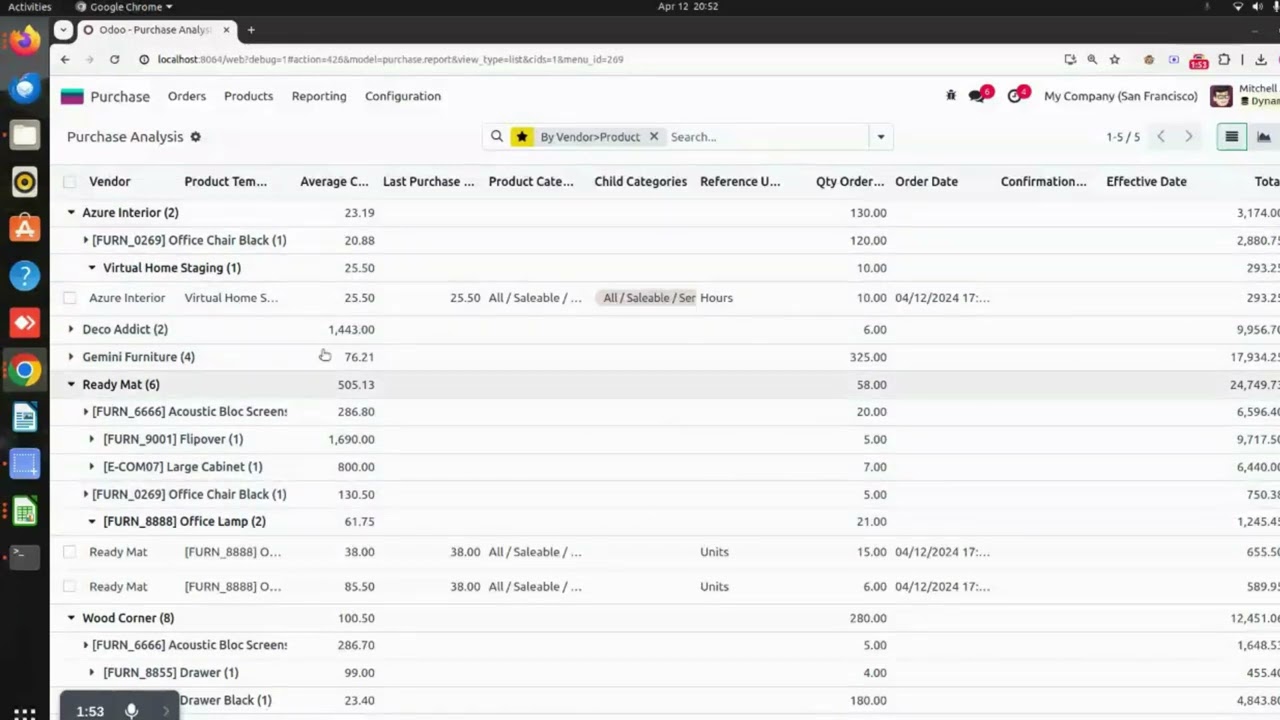The image size is (1280, 720).
Task: Check the Azure Interior Virtual Home row checkbox
Action: point(69,298)
